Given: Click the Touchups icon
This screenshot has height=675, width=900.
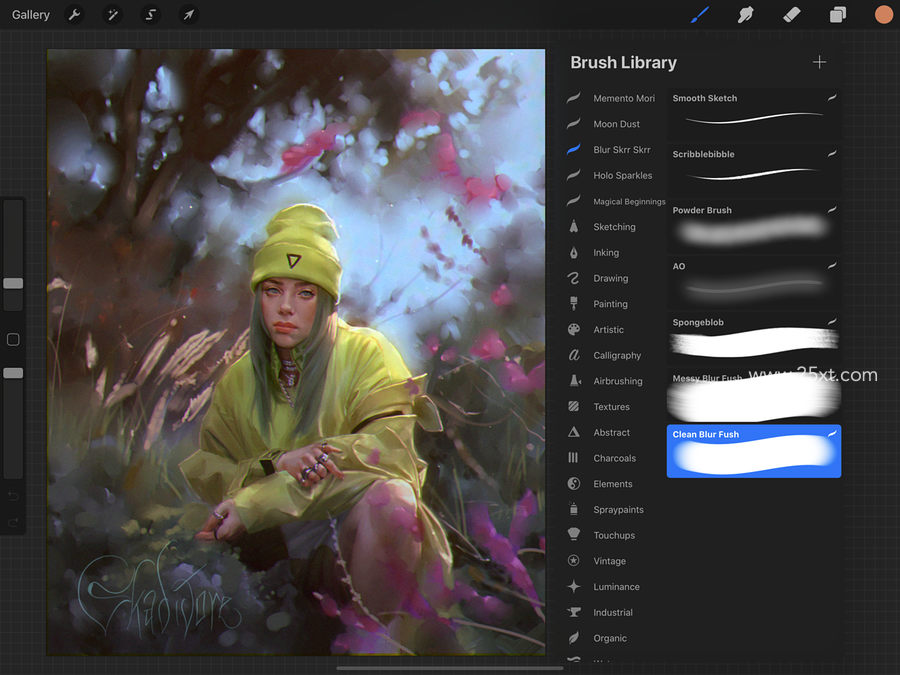Looking at the screenshot, I should [573, 535].
